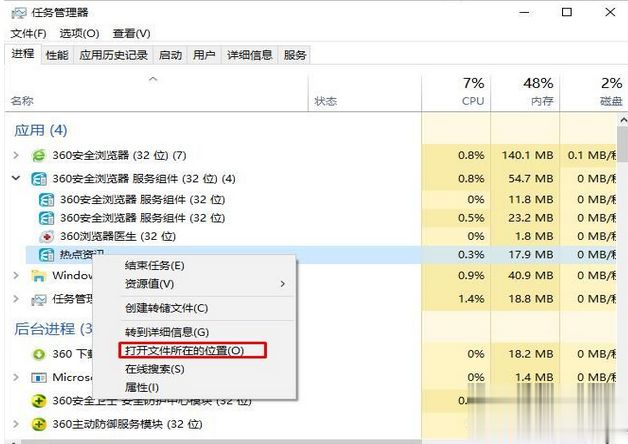Close the Task Manager window
Screen dimensions: 628x444
[x=610, y=12]
